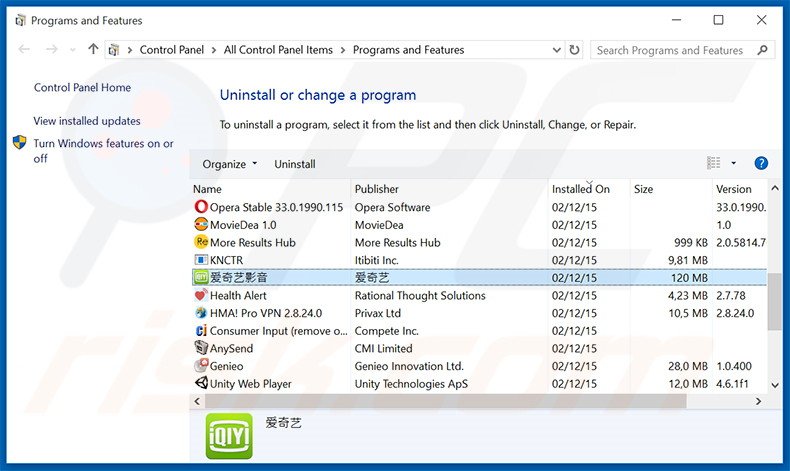Expand the address bar history dropdown
Viewport: 790px width, 471px height.
(557, 50)
